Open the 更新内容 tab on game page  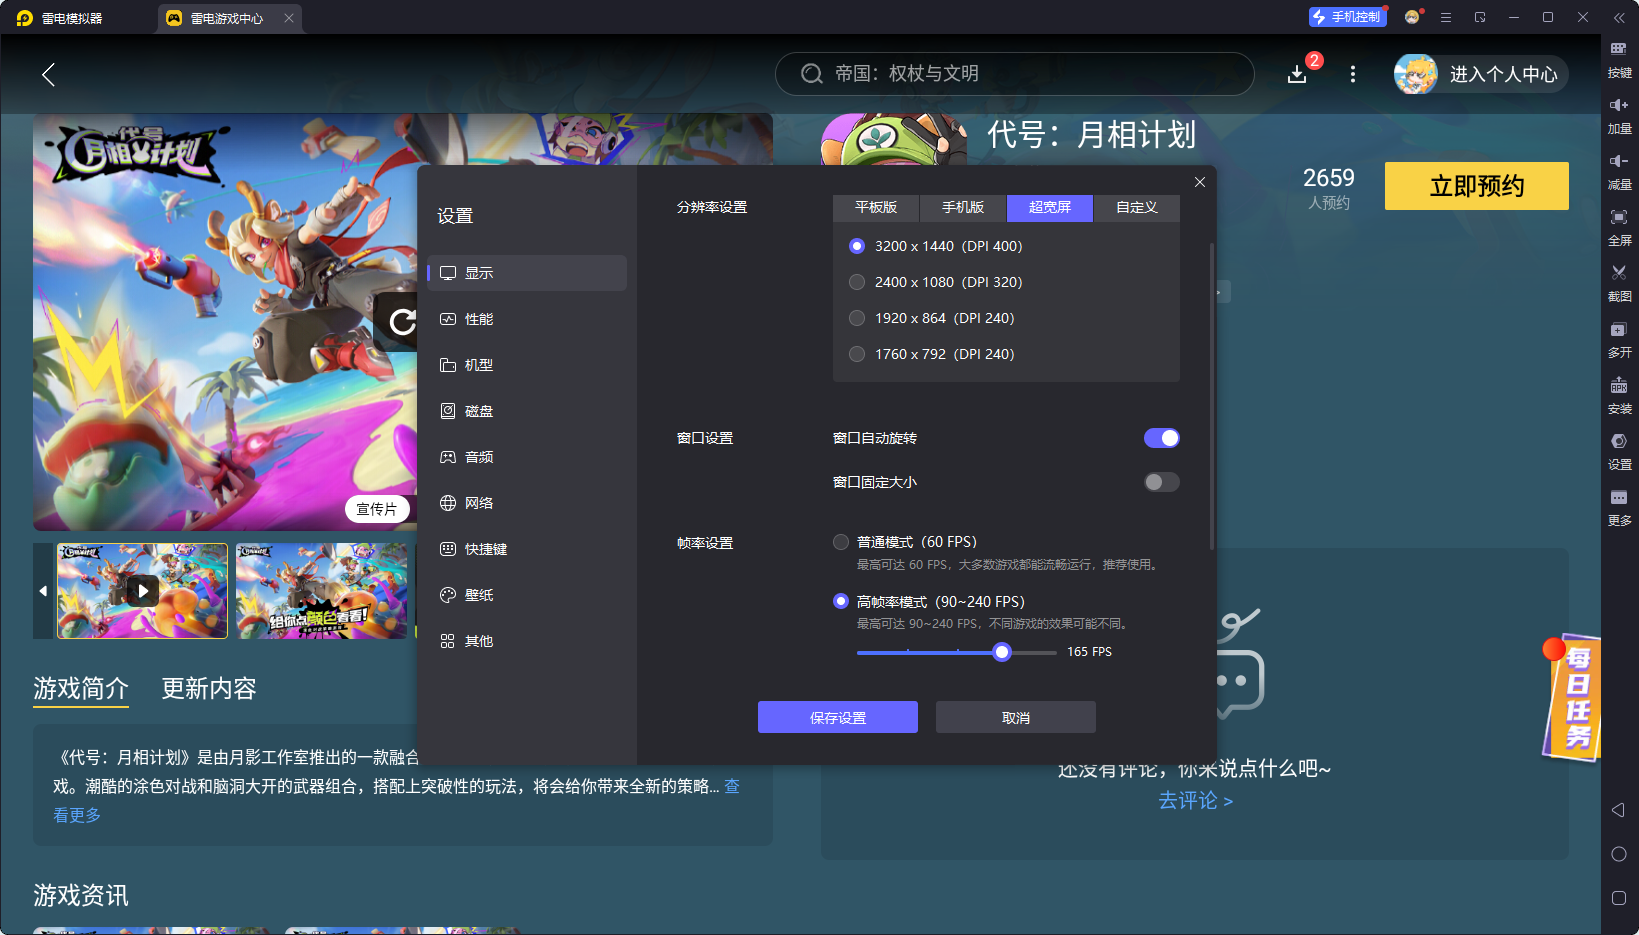208,689
